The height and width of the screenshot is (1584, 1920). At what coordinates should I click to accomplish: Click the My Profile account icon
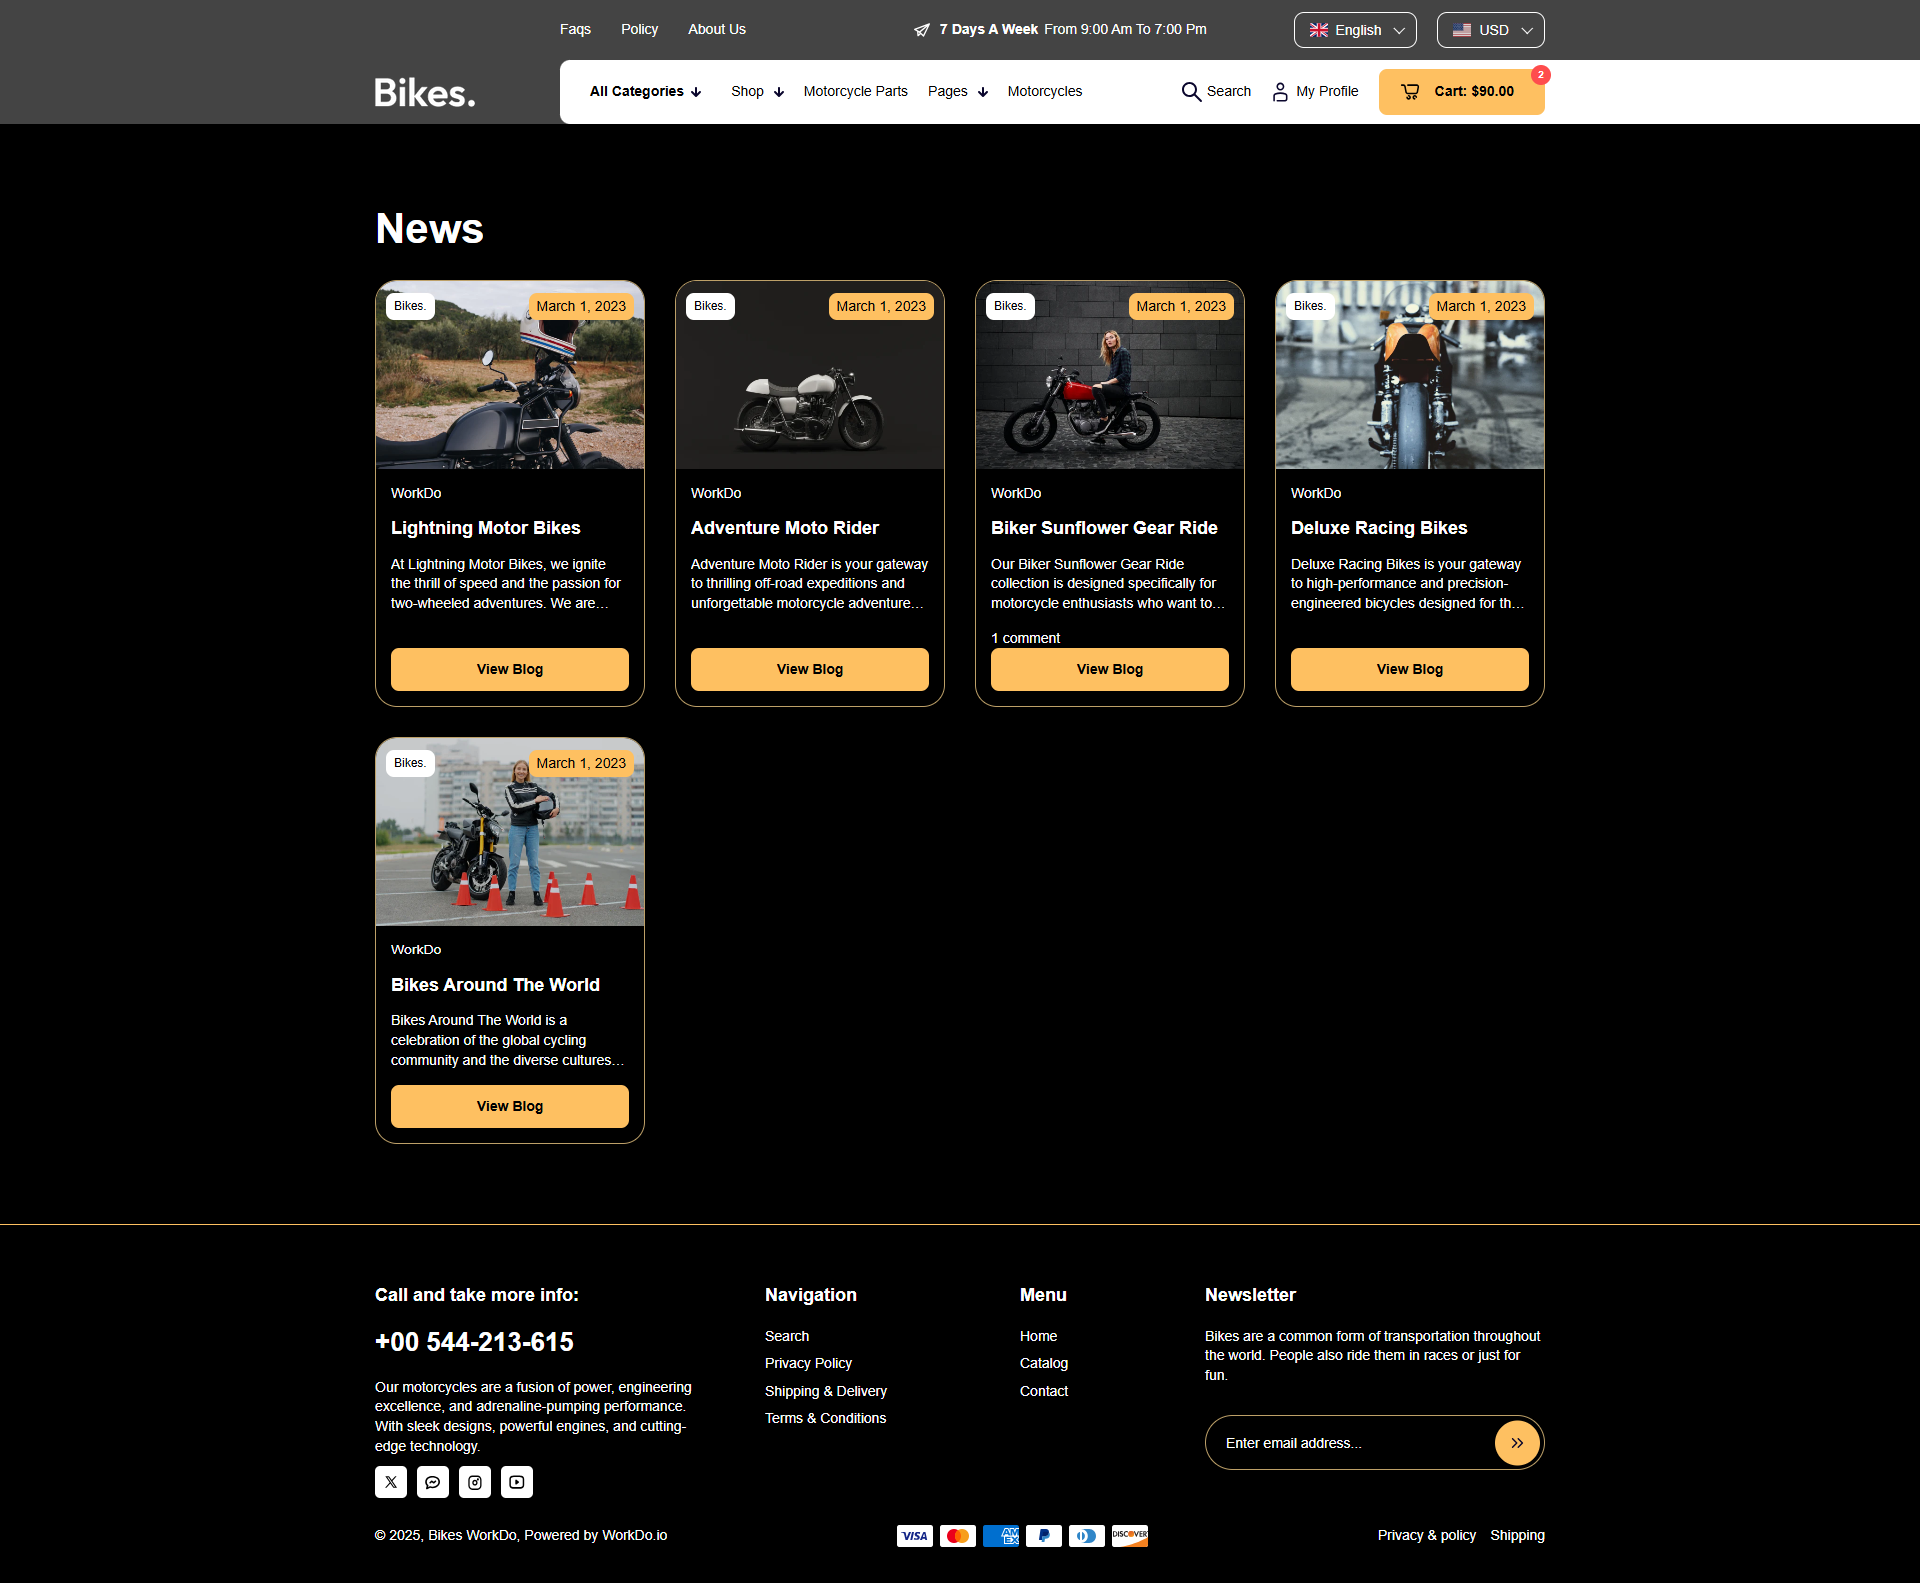[x=1280, y=91]
